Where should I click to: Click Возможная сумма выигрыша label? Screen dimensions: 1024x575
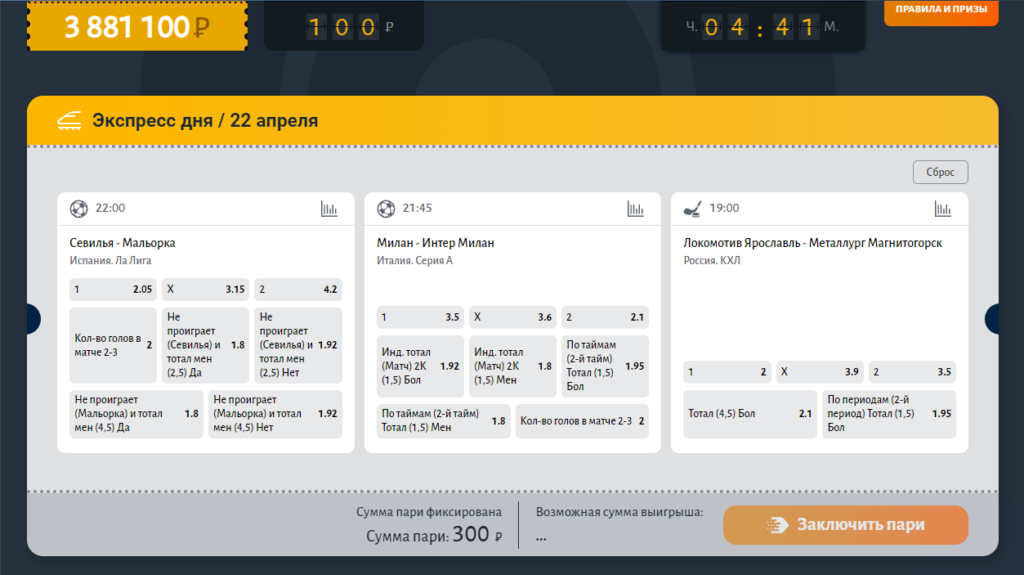point(619,512)
